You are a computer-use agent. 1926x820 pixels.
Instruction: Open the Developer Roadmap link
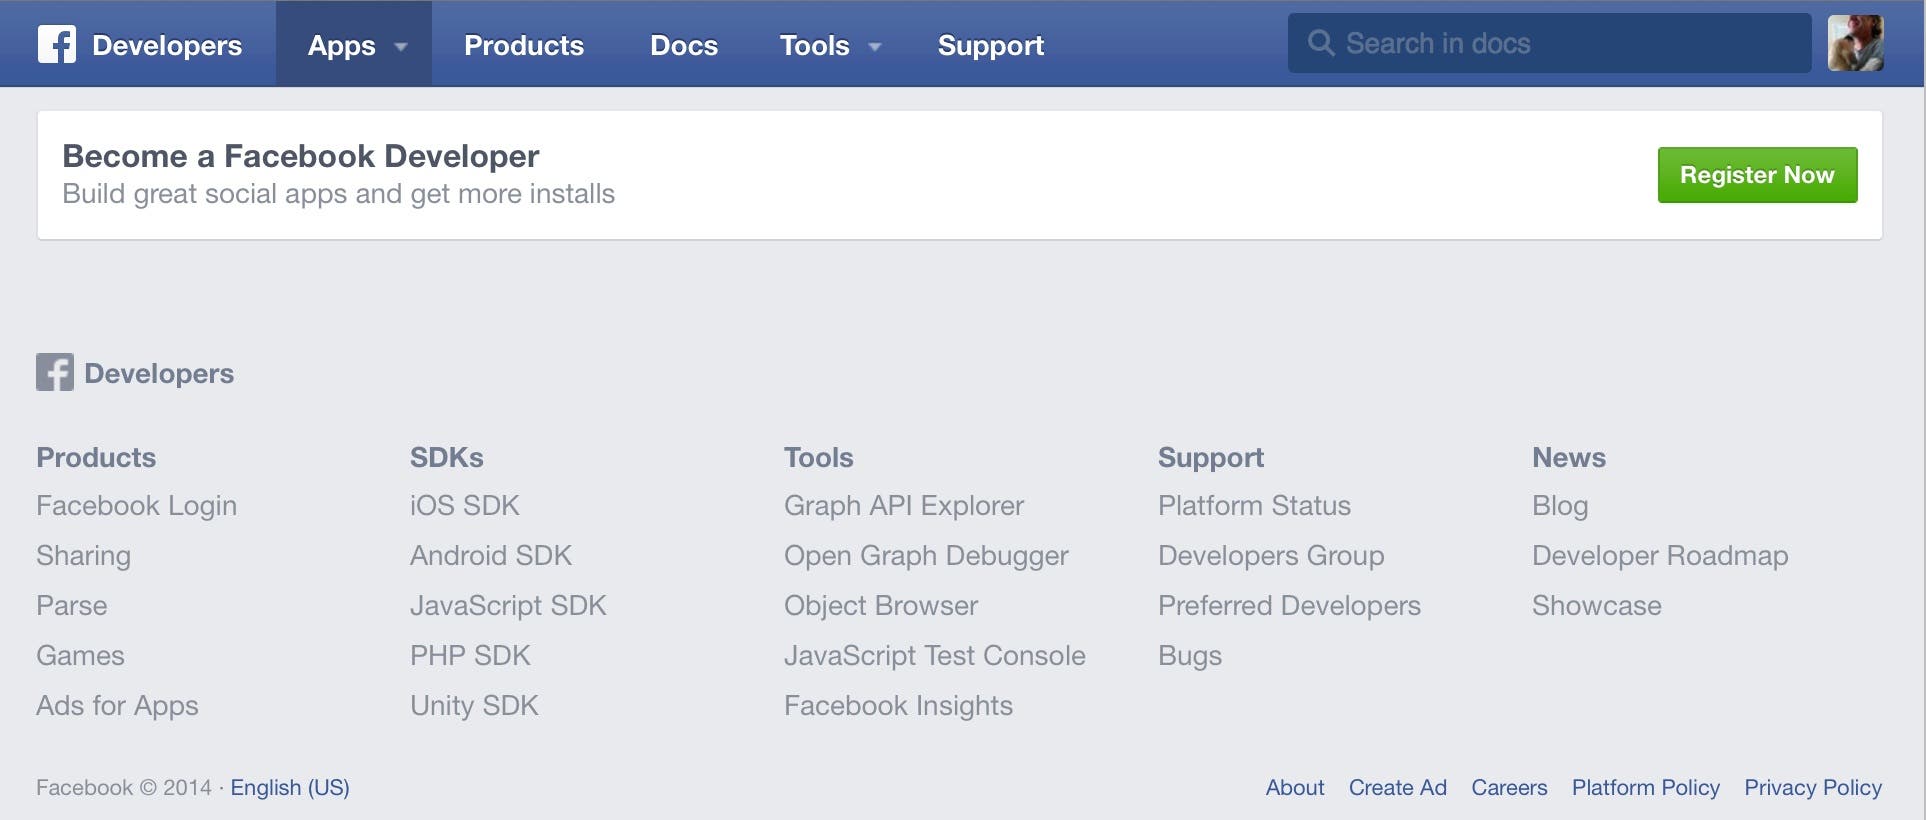[x=1660, y=556]
